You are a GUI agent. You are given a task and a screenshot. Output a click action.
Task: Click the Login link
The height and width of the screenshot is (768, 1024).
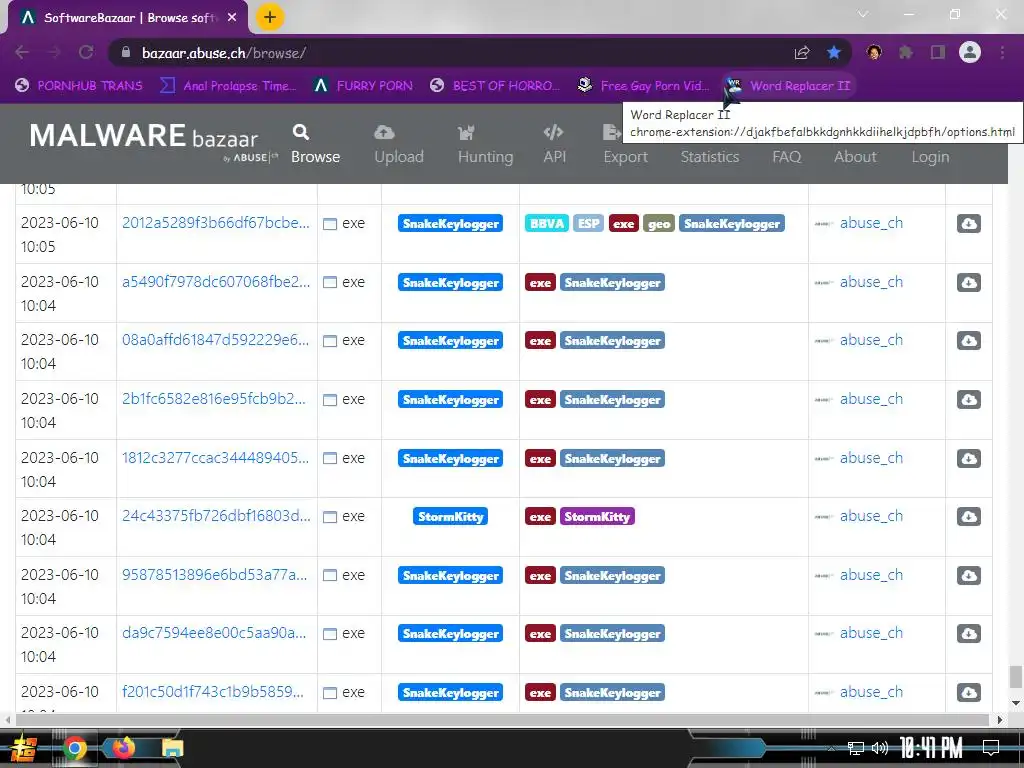point(930,157)
